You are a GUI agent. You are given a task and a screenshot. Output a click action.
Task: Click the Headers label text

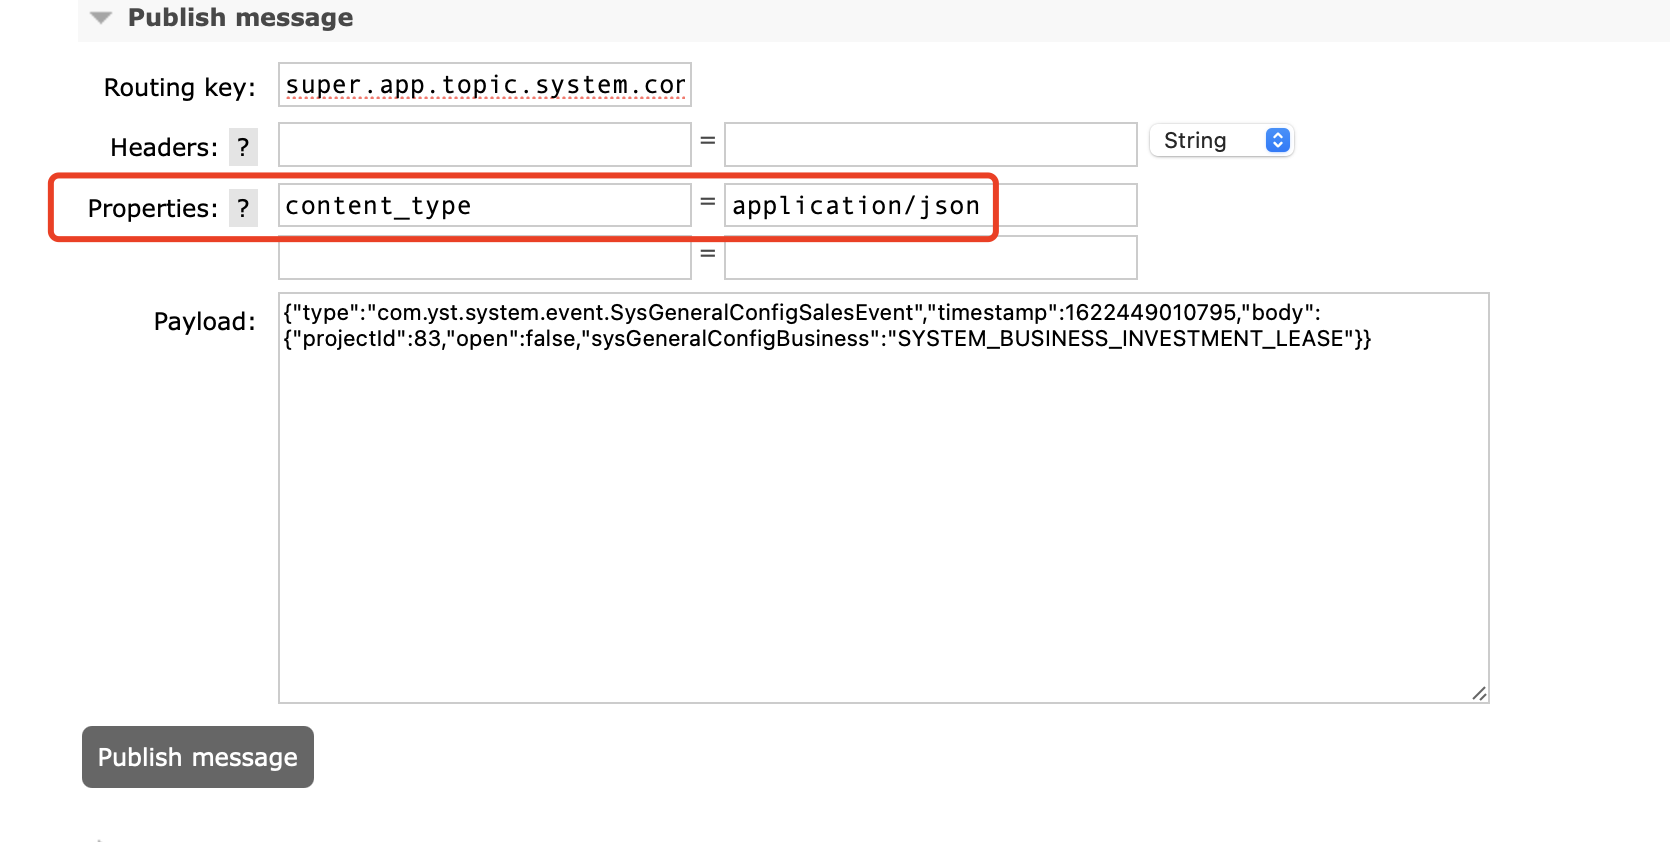(163, 148)
